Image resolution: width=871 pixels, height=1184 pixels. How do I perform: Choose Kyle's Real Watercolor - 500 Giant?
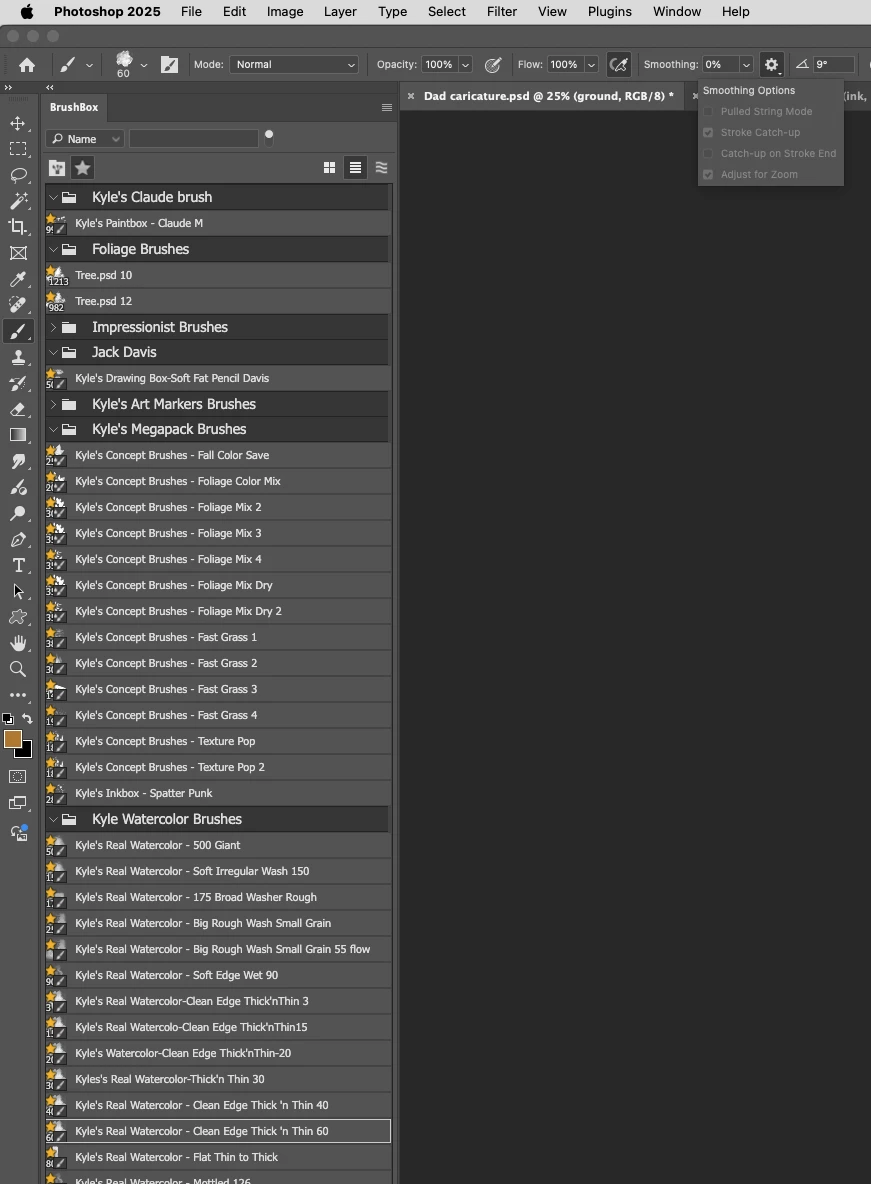[x=218, y=846]
